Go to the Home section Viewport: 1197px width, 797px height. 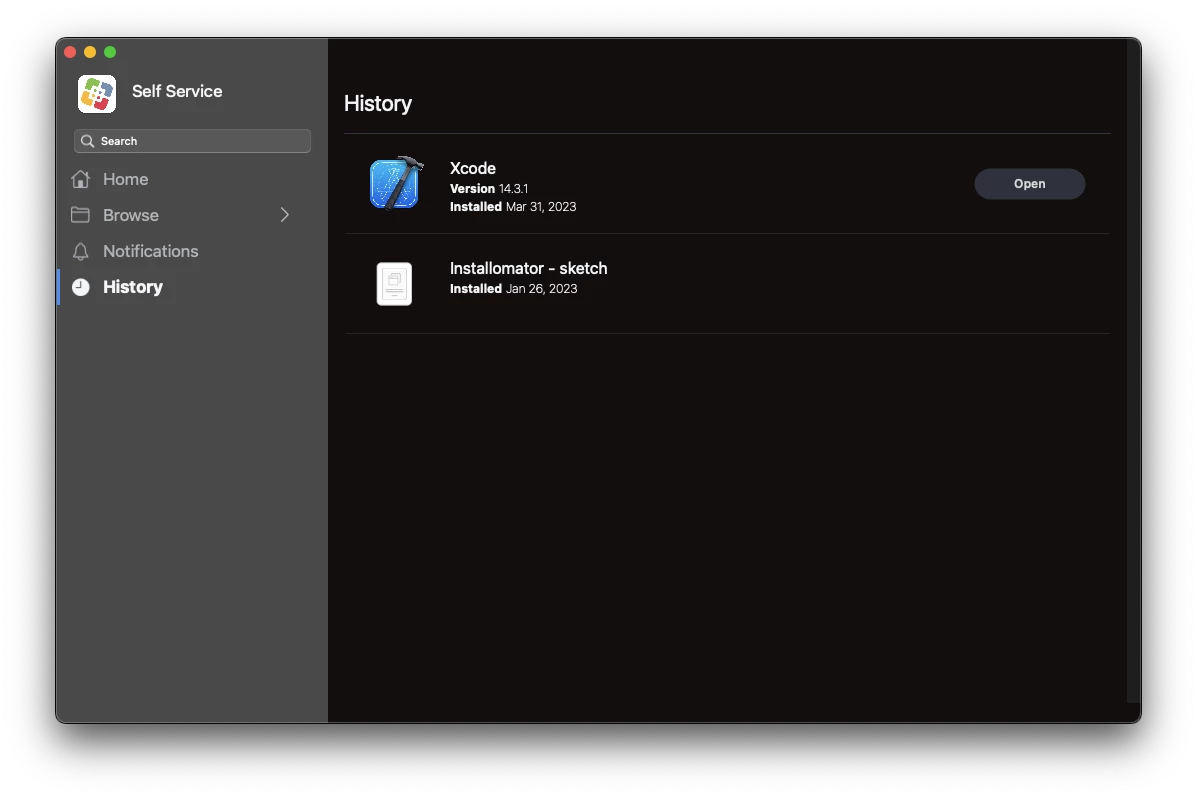pos(125,179)
